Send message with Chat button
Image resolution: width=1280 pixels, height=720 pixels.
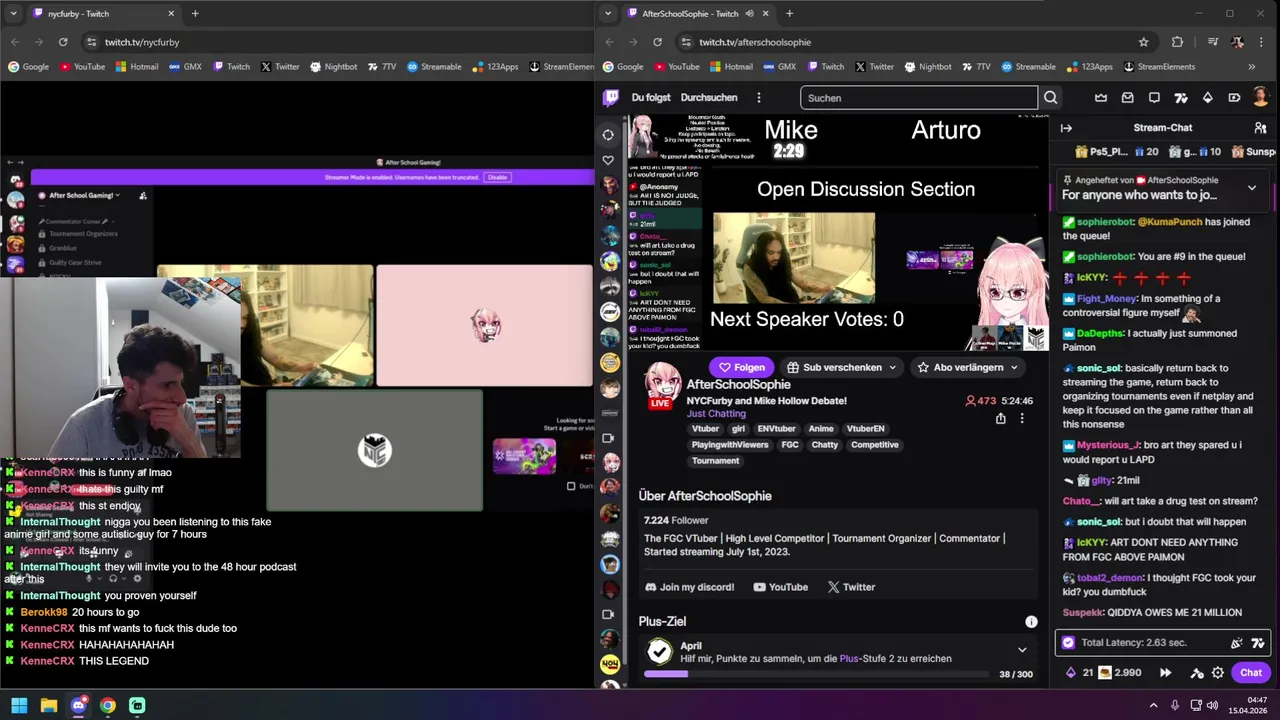[x=1251, y=673]
